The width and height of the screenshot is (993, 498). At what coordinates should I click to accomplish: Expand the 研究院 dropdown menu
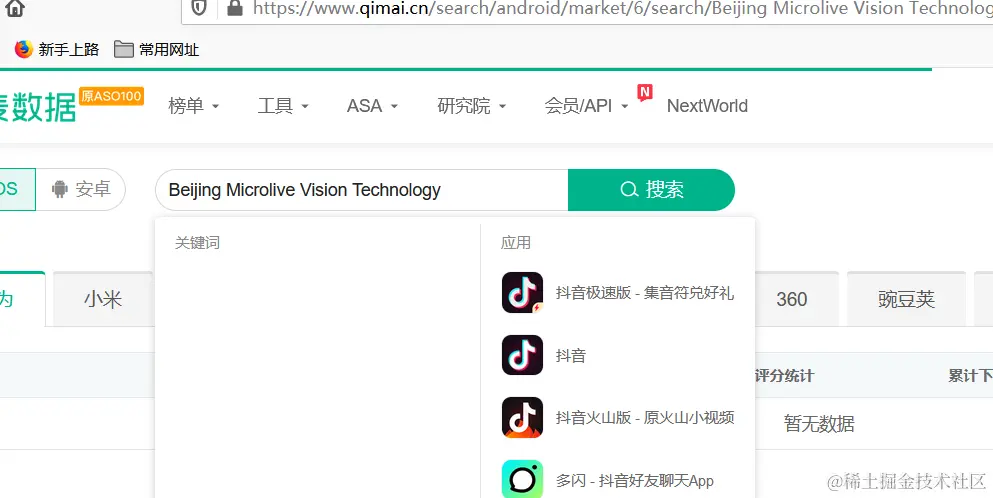[x=472, y=106]
